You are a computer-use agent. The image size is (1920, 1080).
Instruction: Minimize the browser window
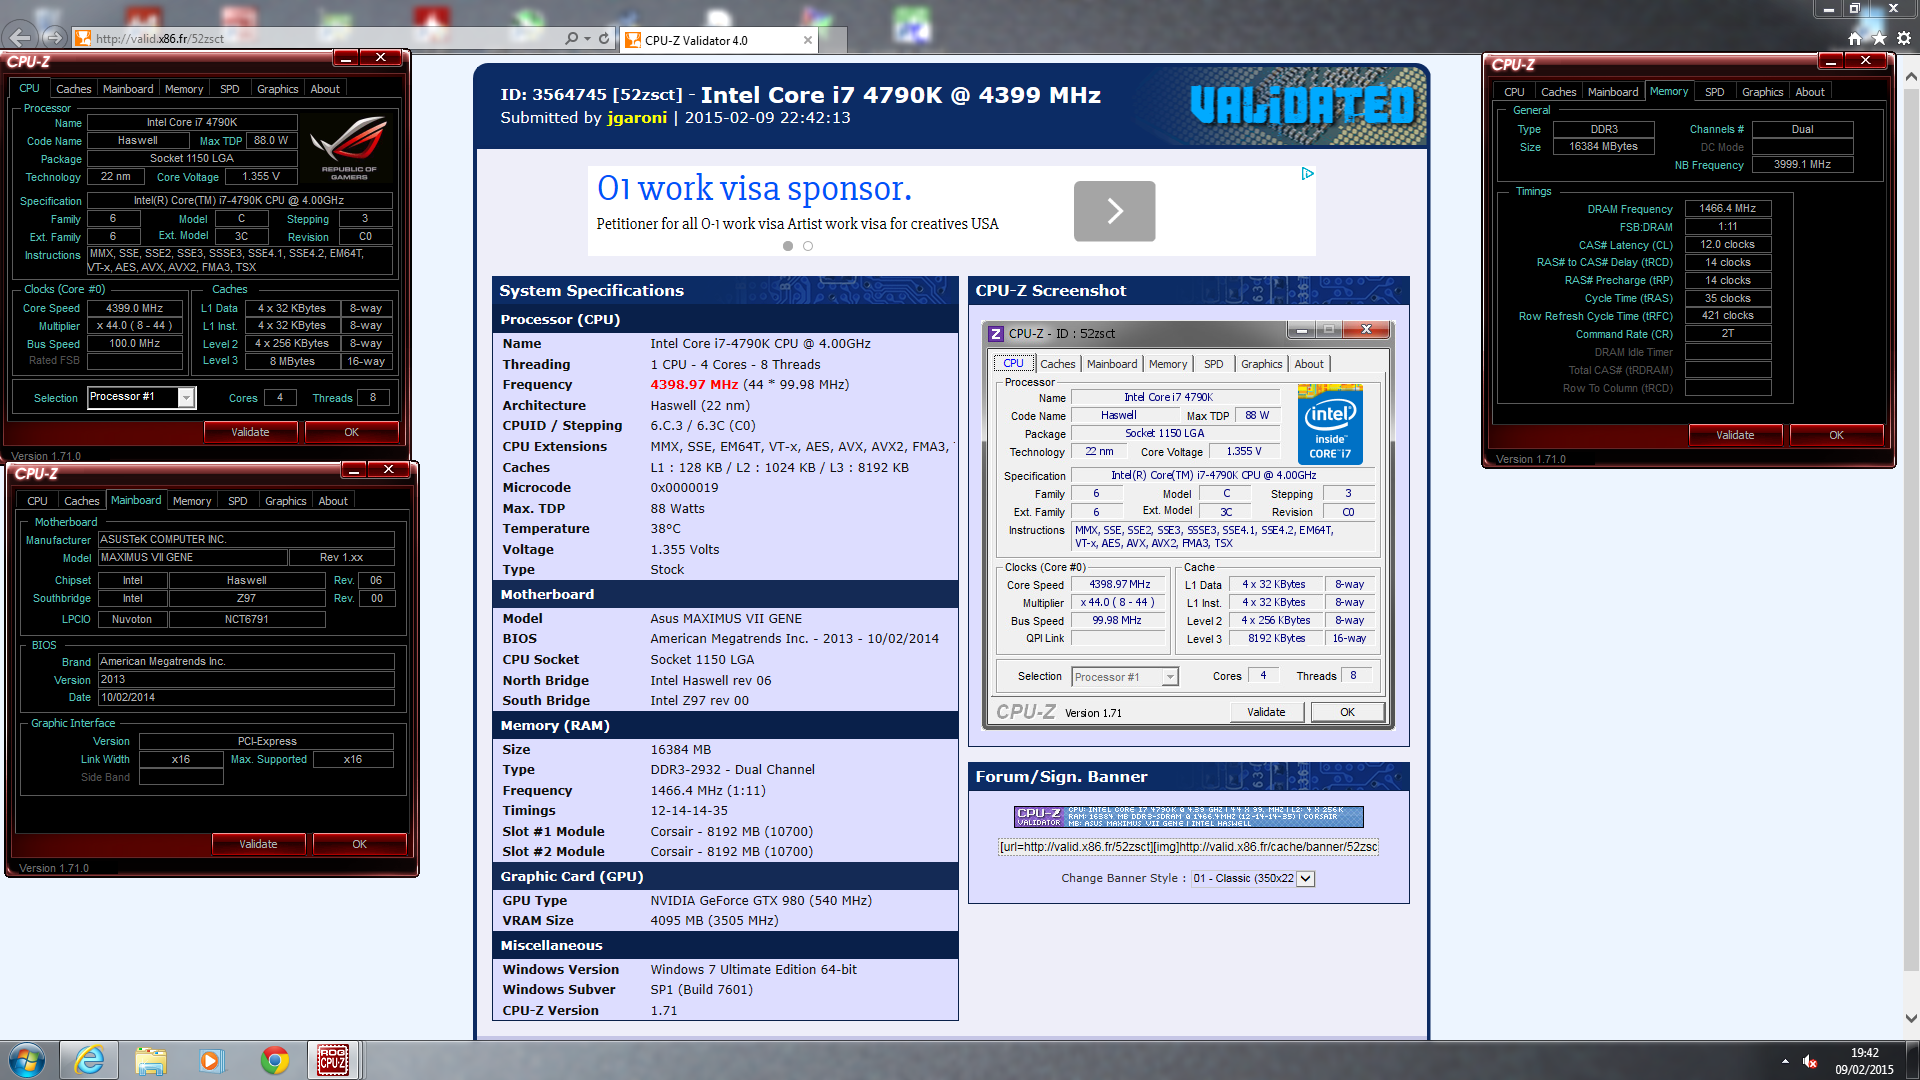(1828, 8)
